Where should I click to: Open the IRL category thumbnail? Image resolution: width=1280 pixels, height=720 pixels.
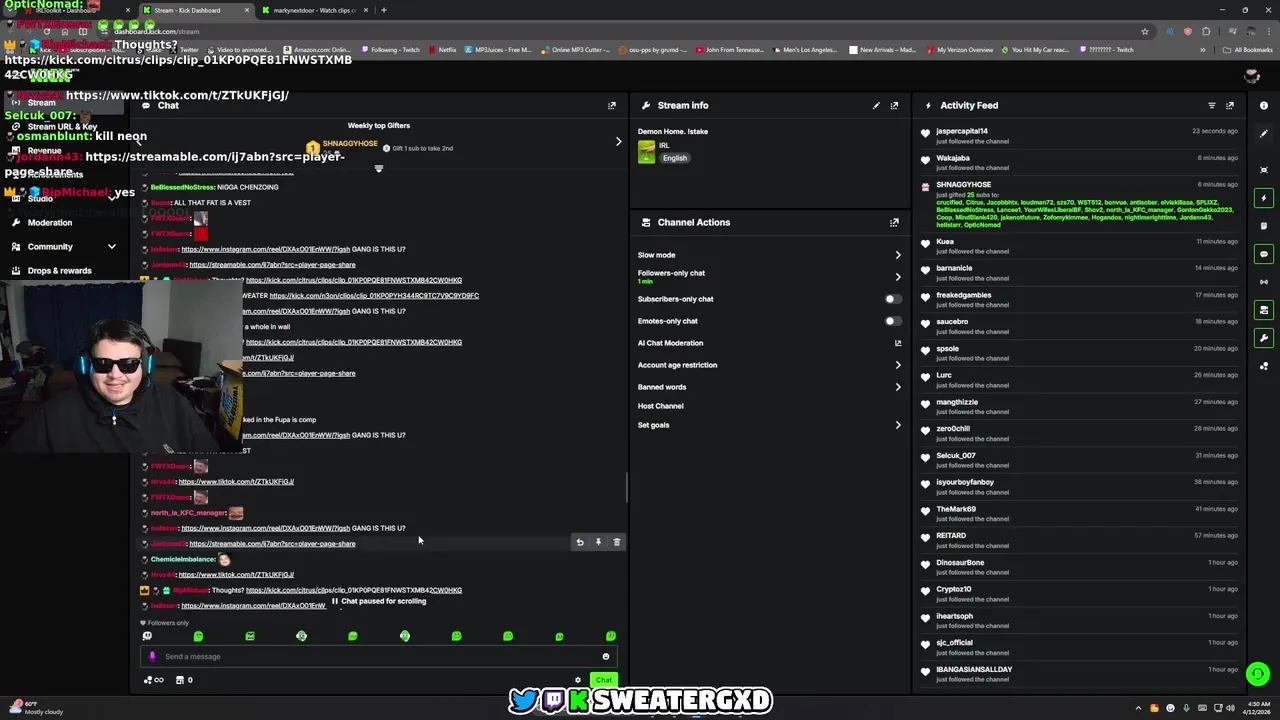point(646,152)
